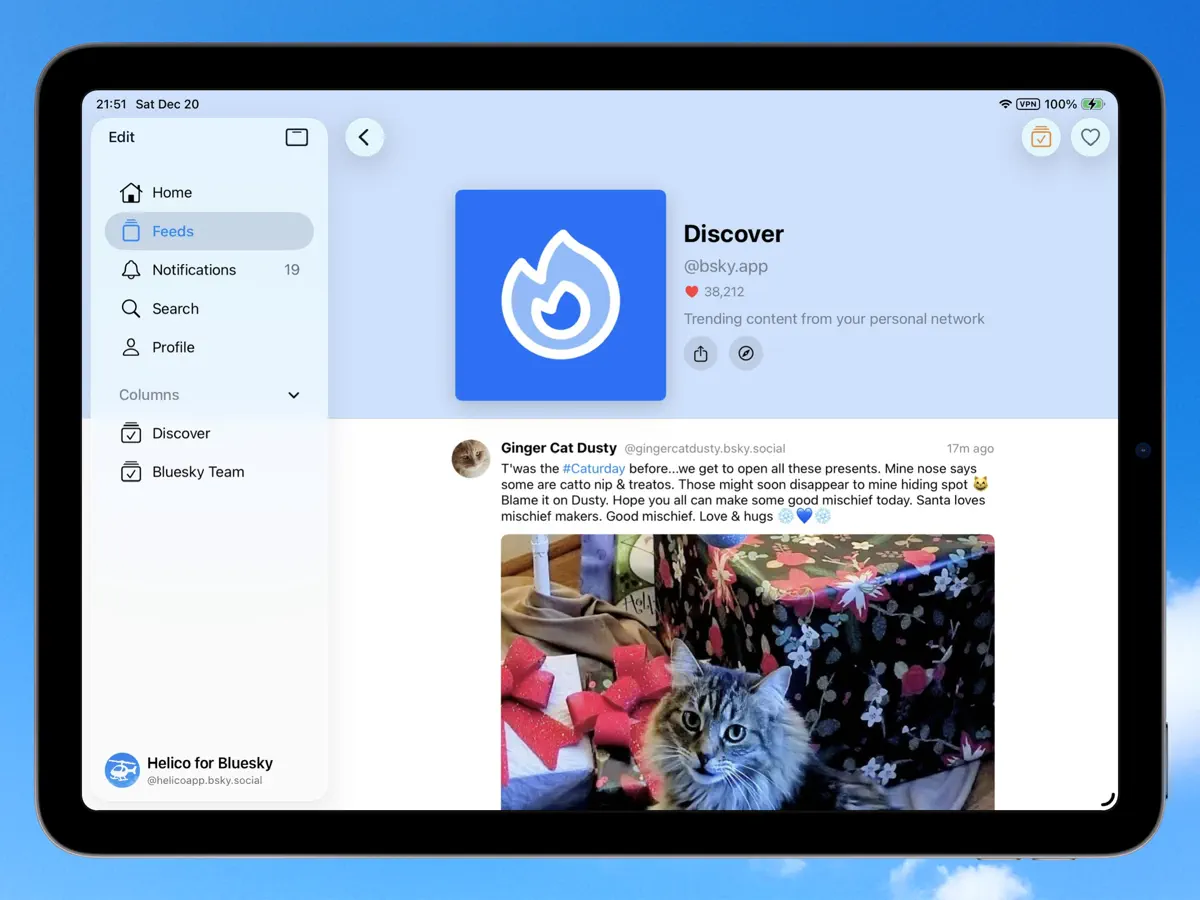Click the Columns section label
The width and height of the screenshot is (1200, 900).
coord(149,395)
